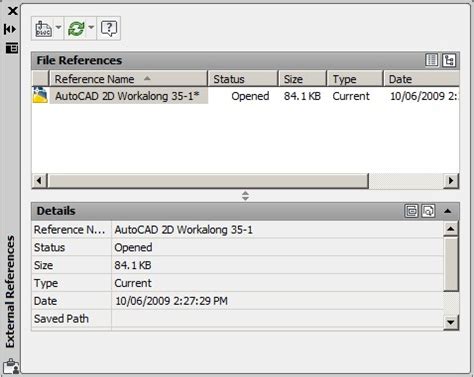
Task: Click the green Refresh icon
Action: pos(76,29)
